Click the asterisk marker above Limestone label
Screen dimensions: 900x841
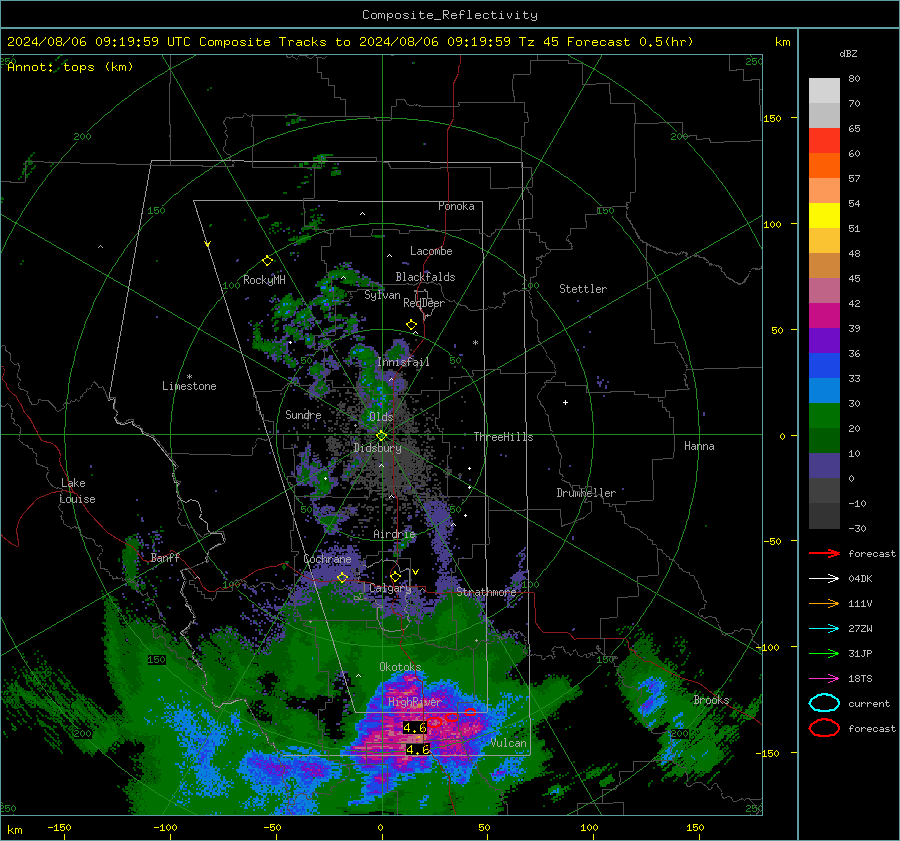[189, 377]
